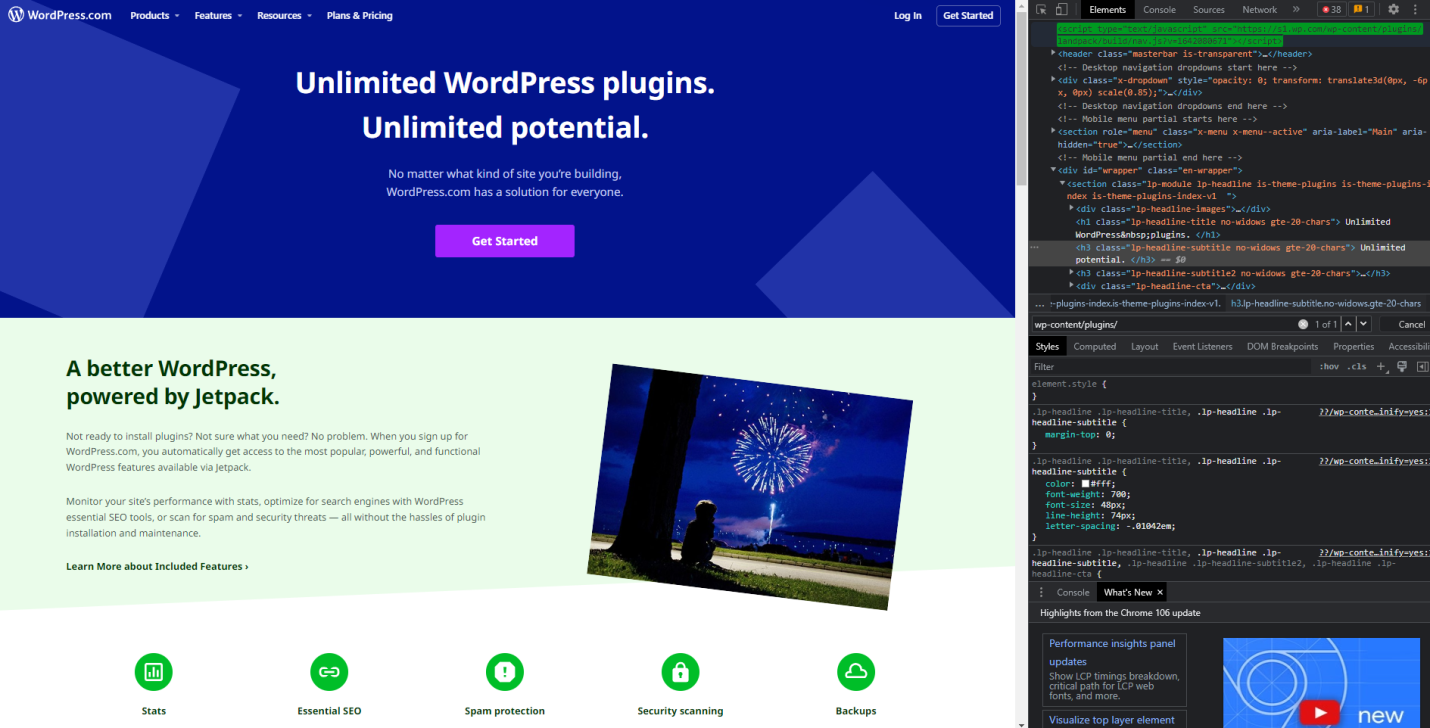Open the Features dropdown menu
The height and width of the screenshot is (728, 1430).
tap(217, 15)
